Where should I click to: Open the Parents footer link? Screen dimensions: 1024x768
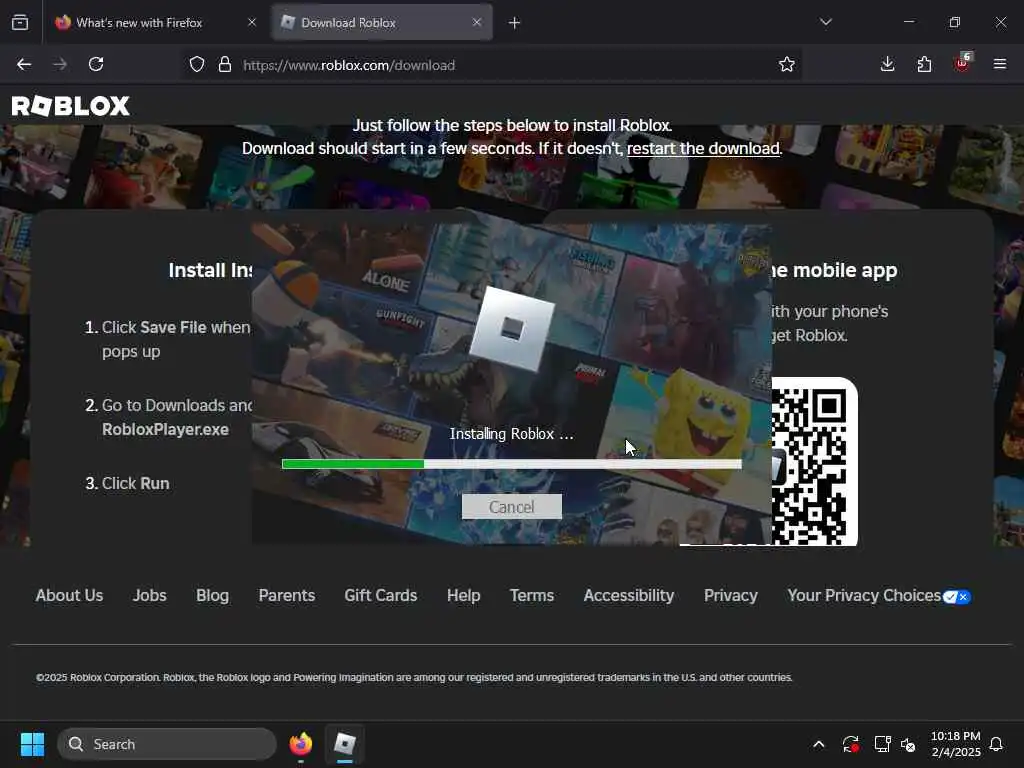click(x=287, y=596)
